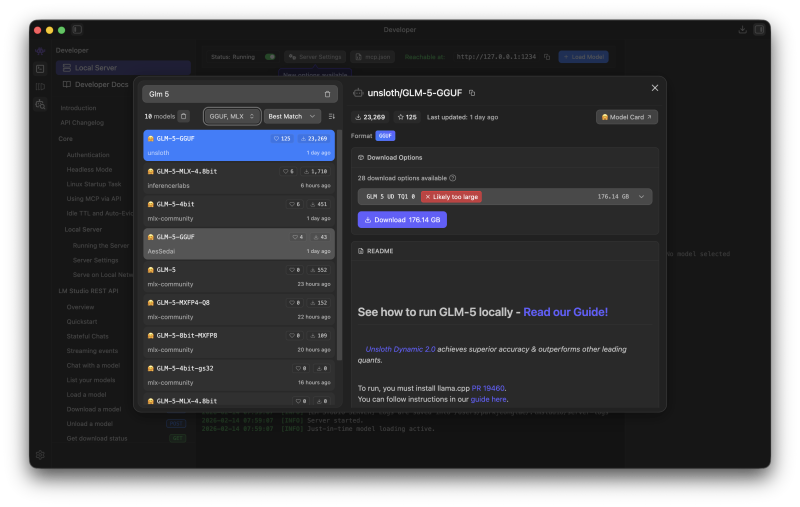The height and width of the screenshot is (507, 800).
Task: Clear the Glm 5 search field
Action: pos(327,94)
